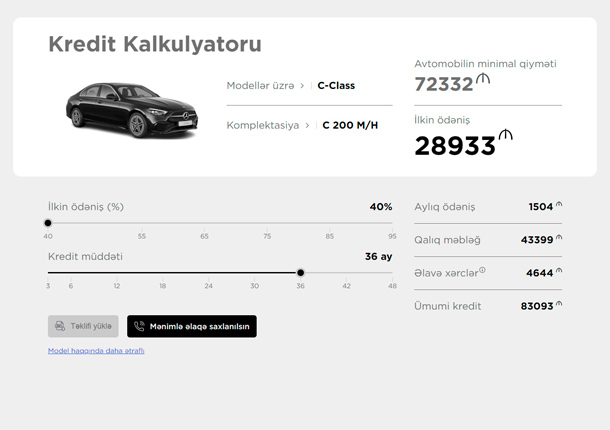Click the phone icon in the contact button
The width and height of the screenshot is (610, 430).
[139, 326]
